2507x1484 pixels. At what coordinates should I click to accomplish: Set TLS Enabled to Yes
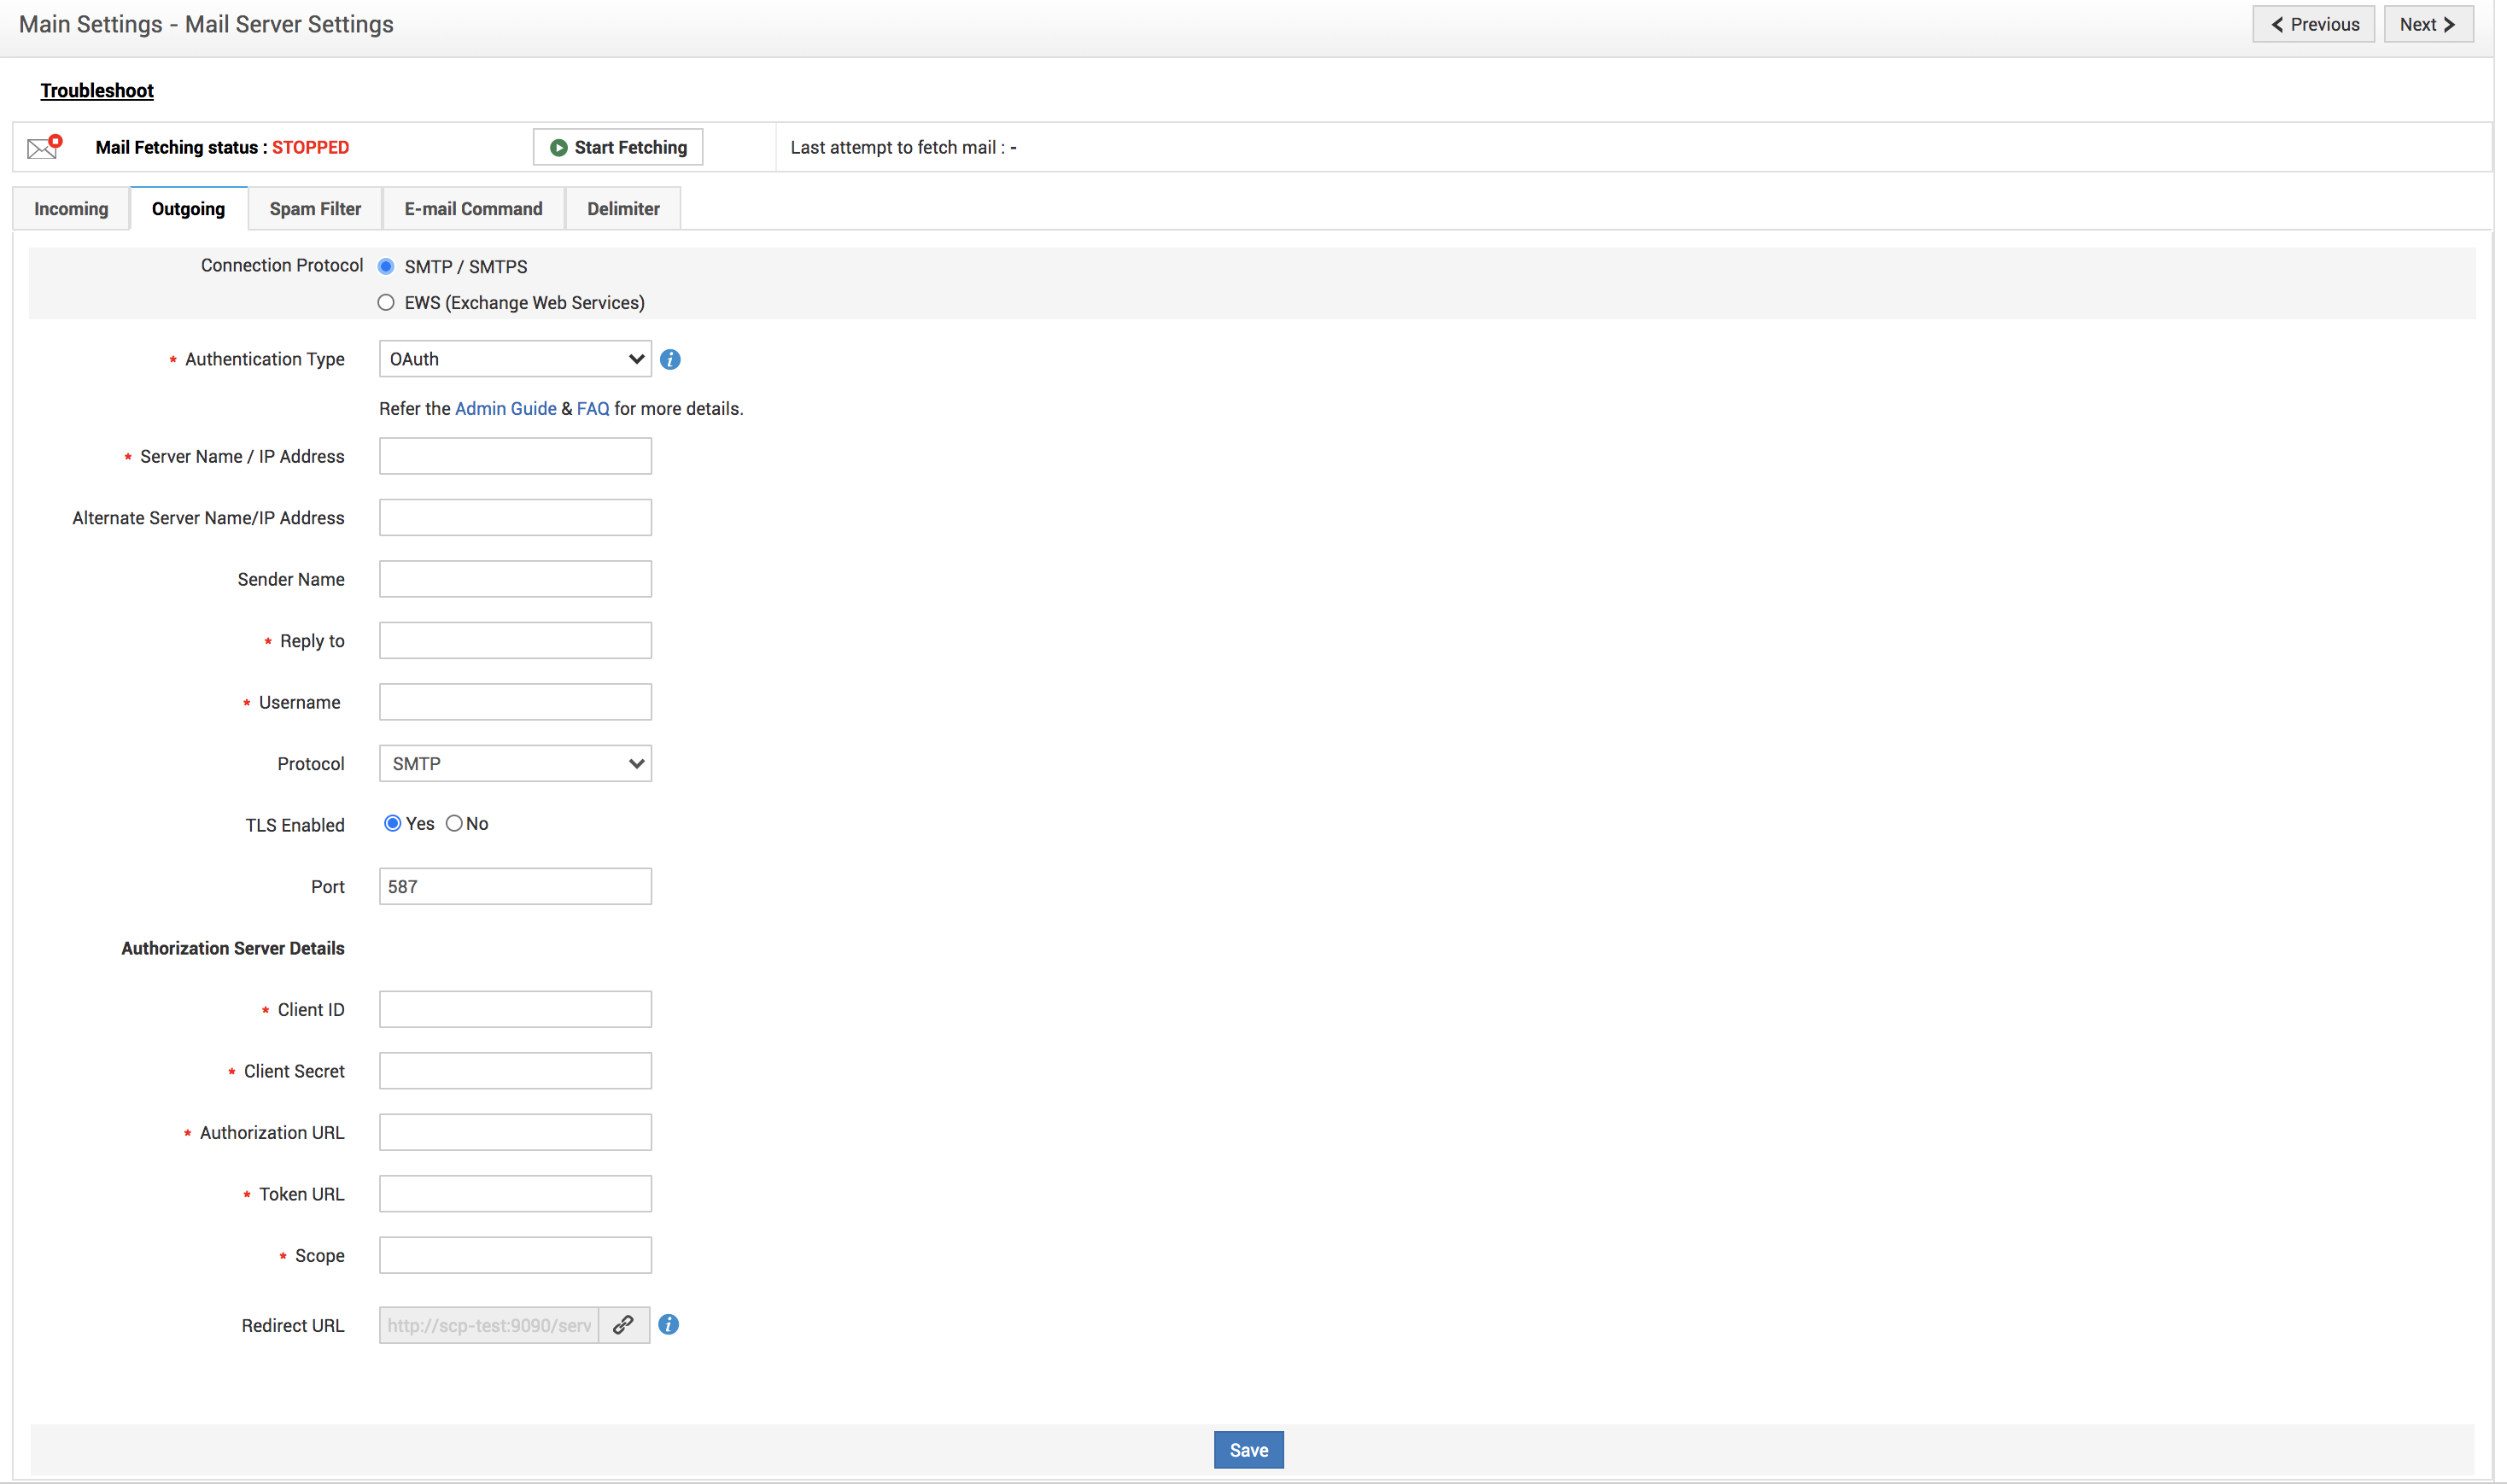click(x=393, y=824)
